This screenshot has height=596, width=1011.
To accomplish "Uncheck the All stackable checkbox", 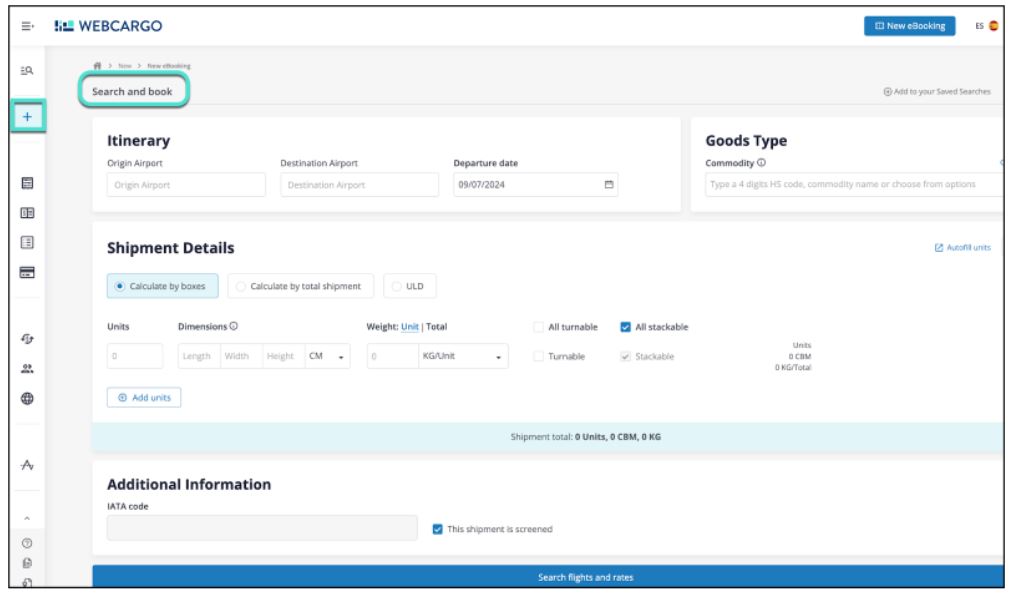I will pyautogui.click(x=626, y=327).
